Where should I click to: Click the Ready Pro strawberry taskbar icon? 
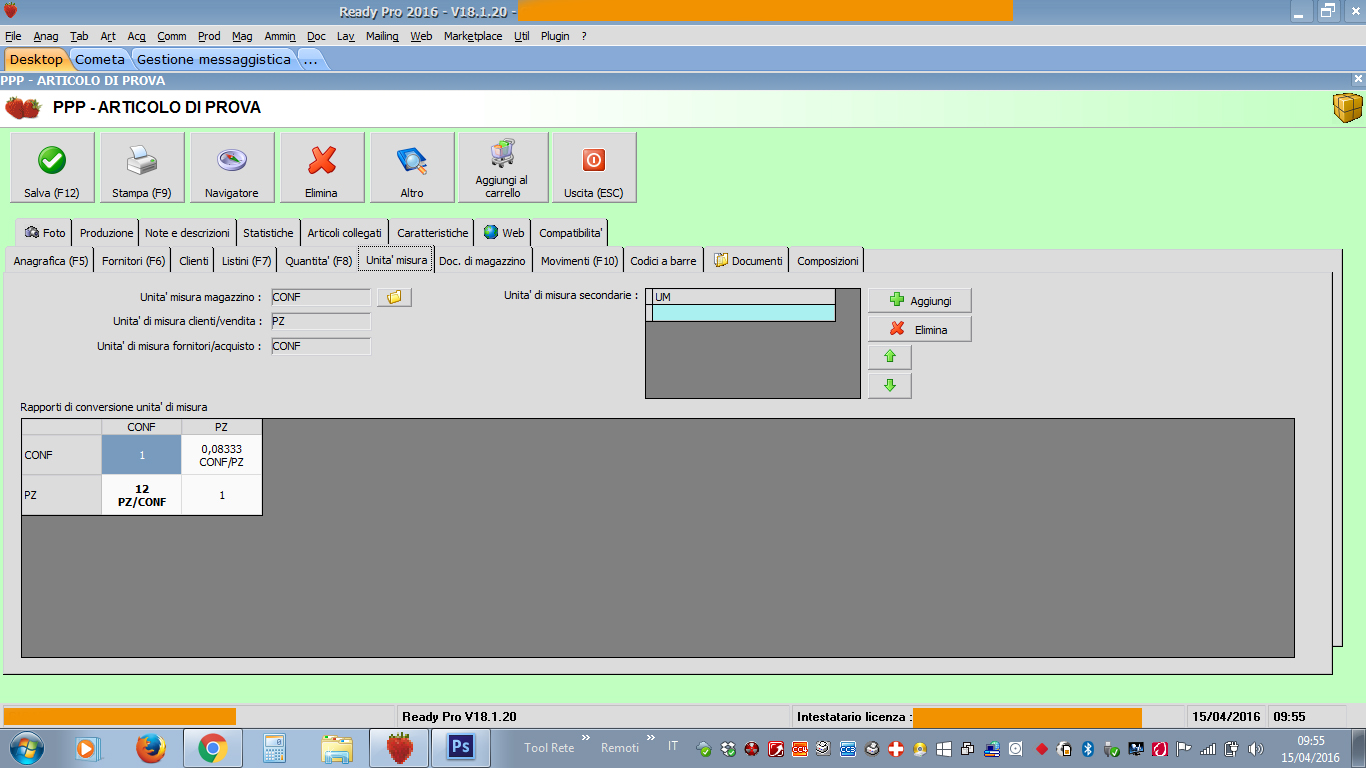click(x=399, y=747)
